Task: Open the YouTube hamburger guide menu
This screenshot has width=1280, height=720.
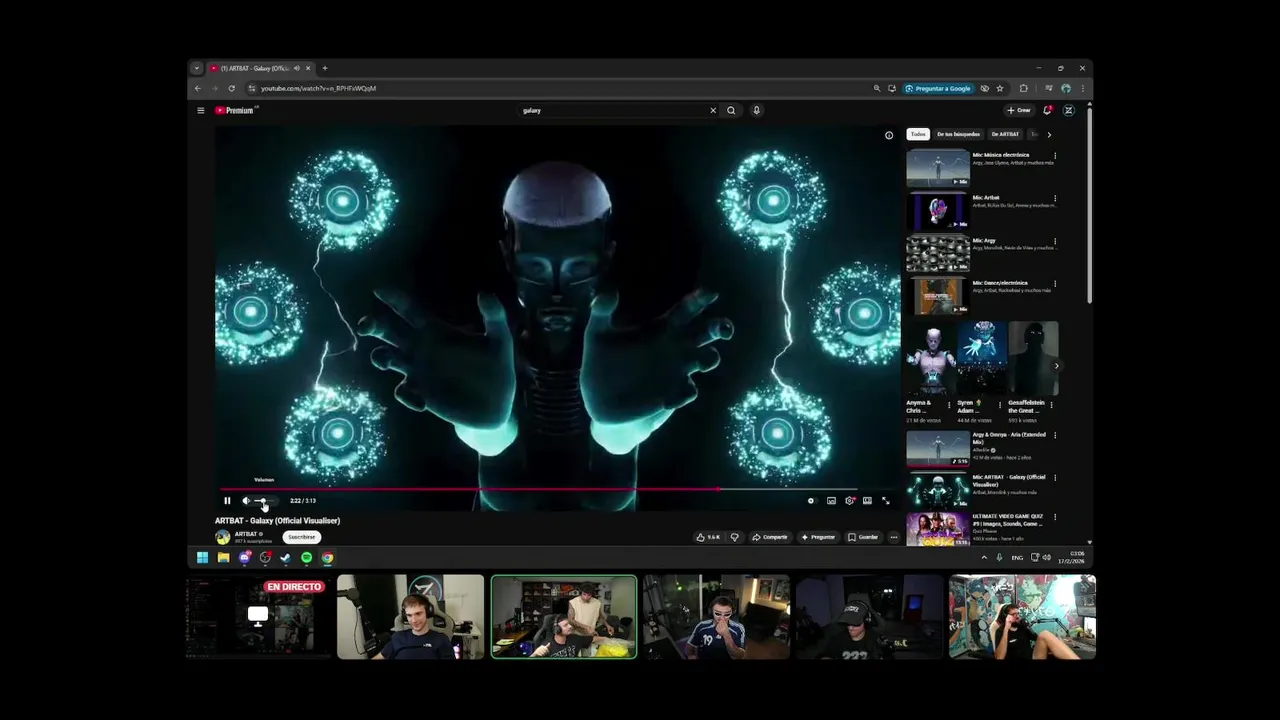Action: (x=201, y=111)
